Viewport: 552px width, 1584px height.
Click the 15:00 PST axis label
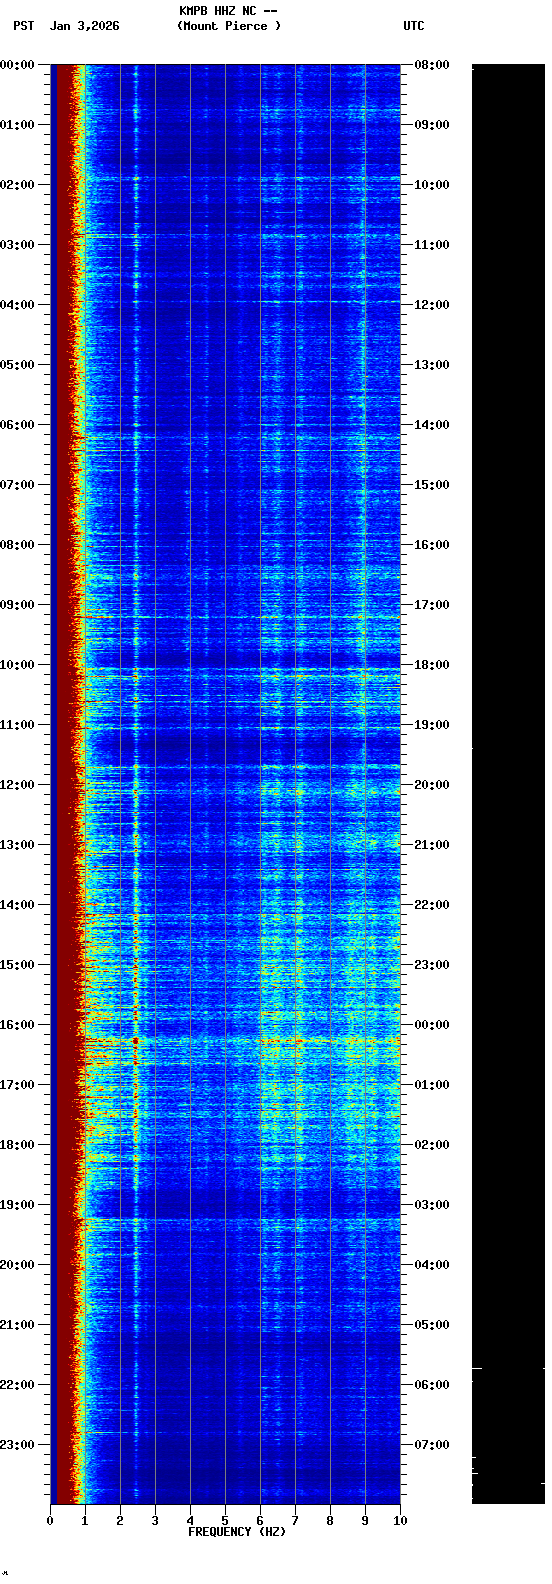point(18,965)
